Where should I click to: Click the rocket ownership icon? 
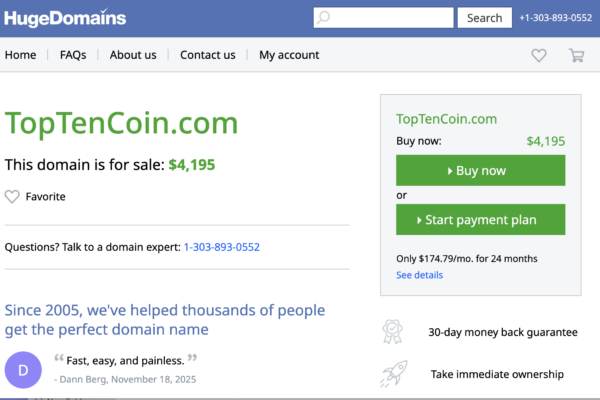394,374
